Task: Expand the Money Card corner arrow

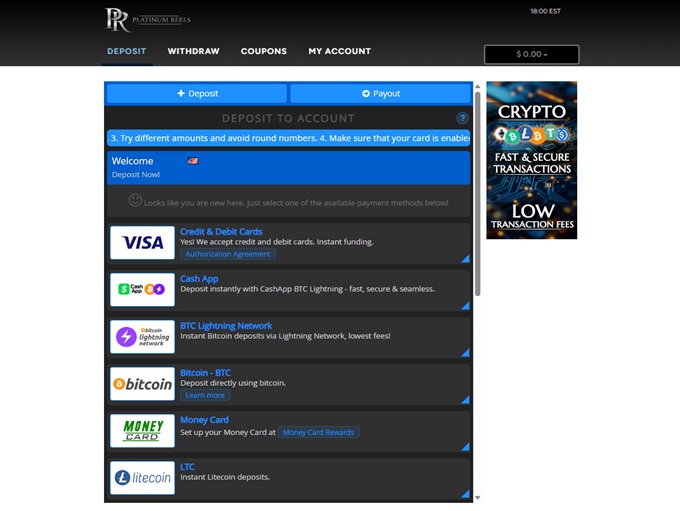Action: [465, 447]
